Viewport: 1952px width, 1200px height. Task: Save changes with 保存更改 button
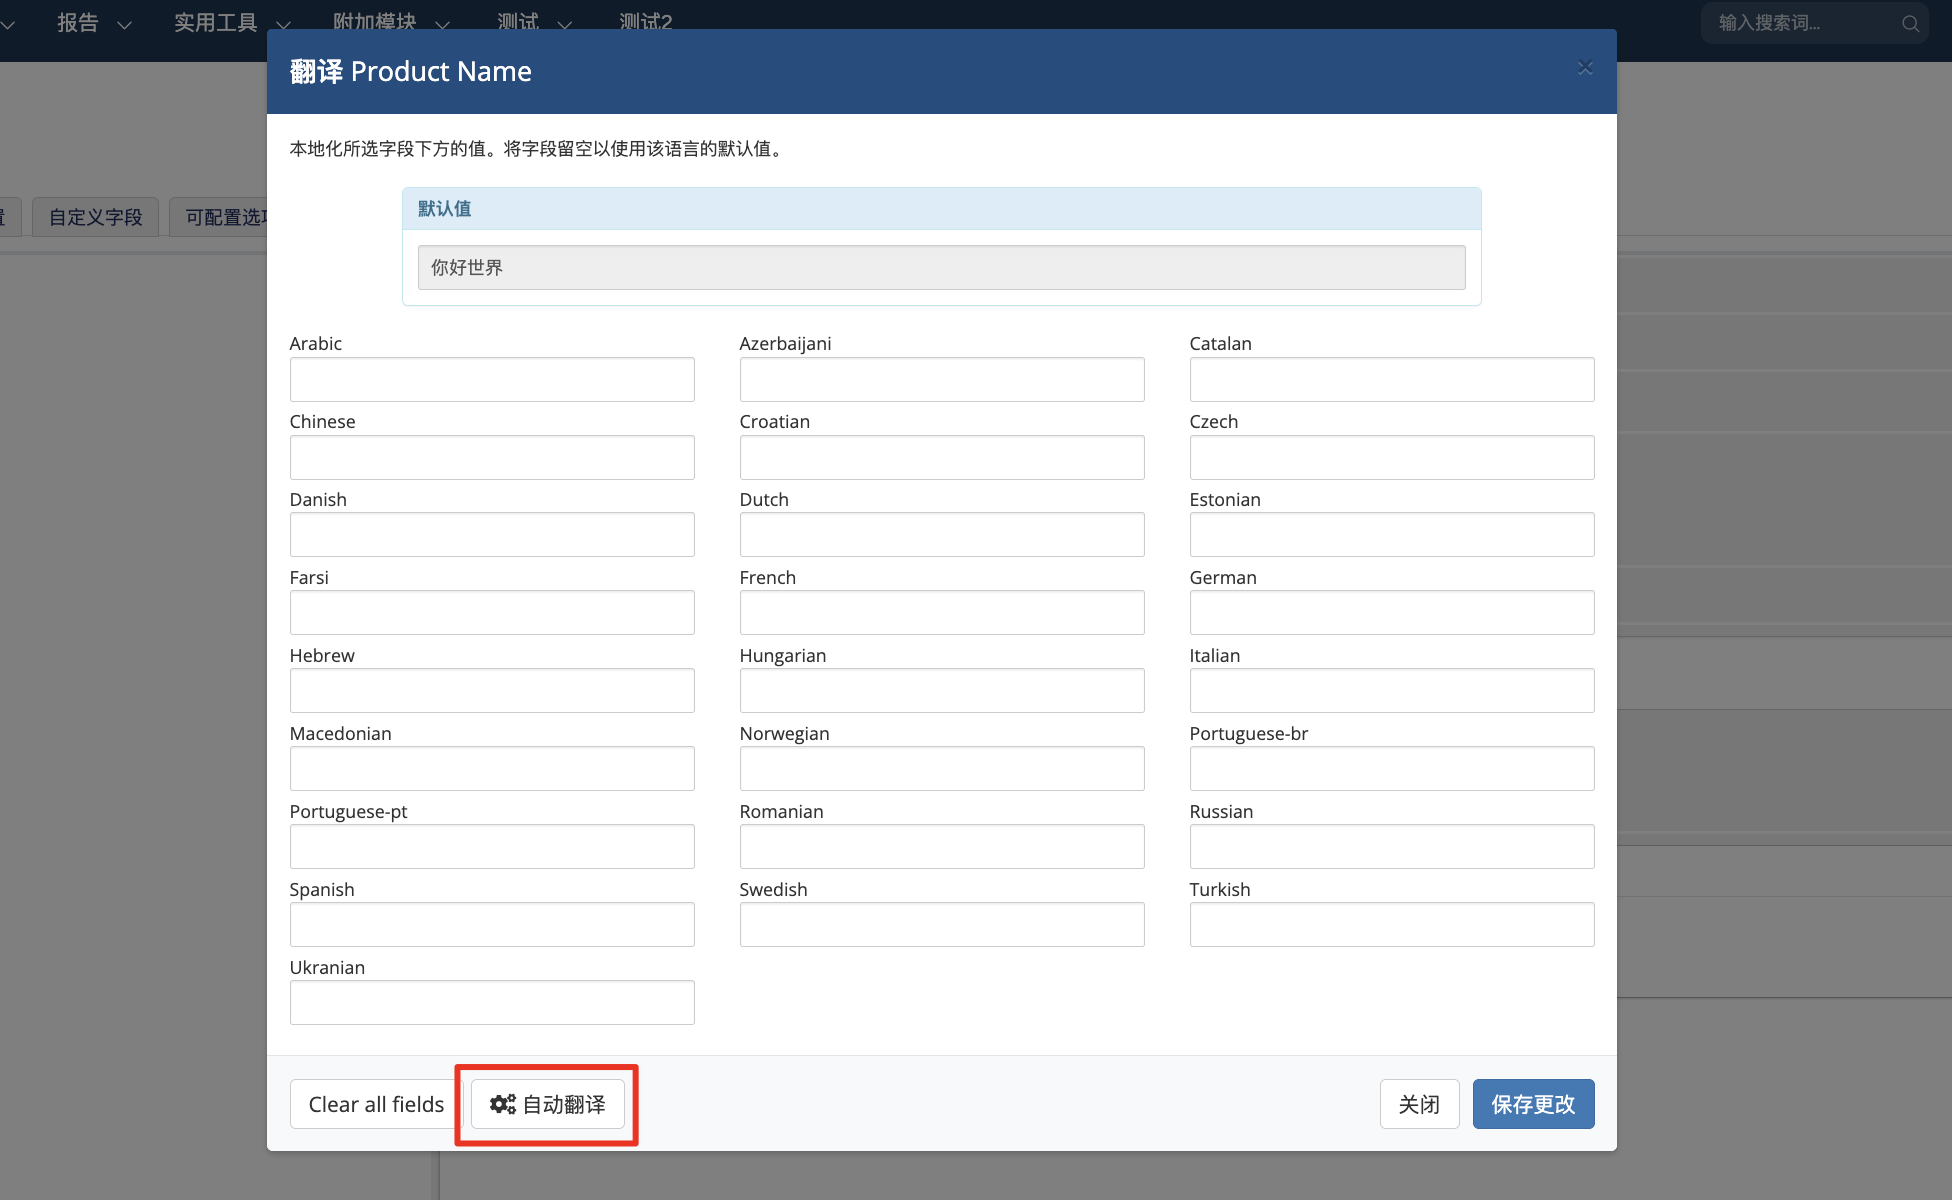point(1532,1104)
